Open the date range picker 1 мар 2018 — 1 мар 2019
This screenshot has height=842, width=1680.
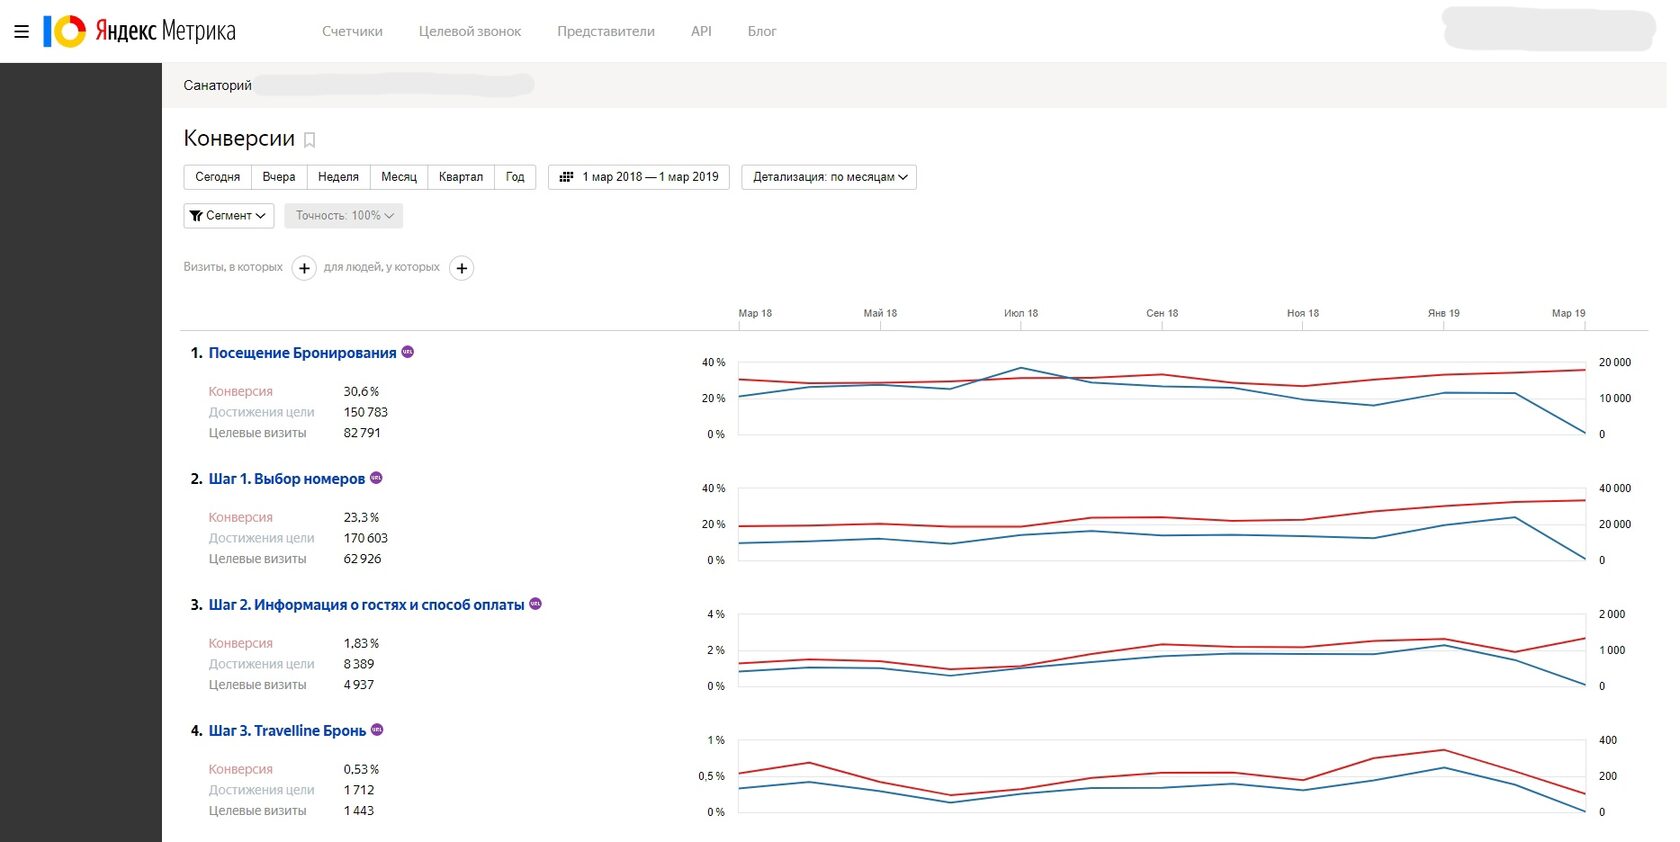pyautogui.click(x=639, y=177)
